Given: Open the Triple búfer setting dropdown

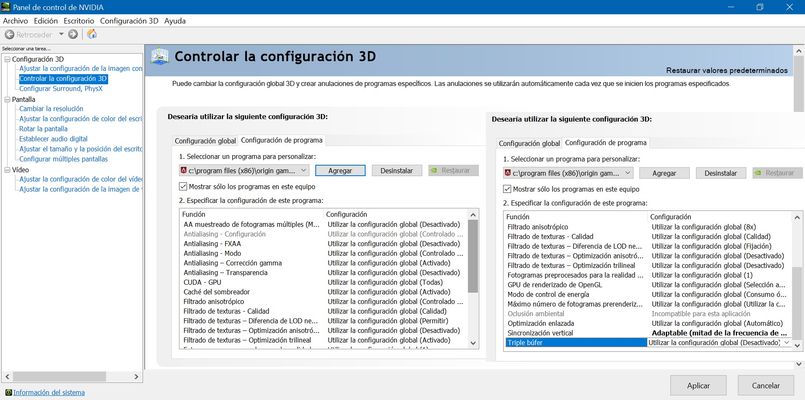Looking at the screenshot, I should (786, 342).
